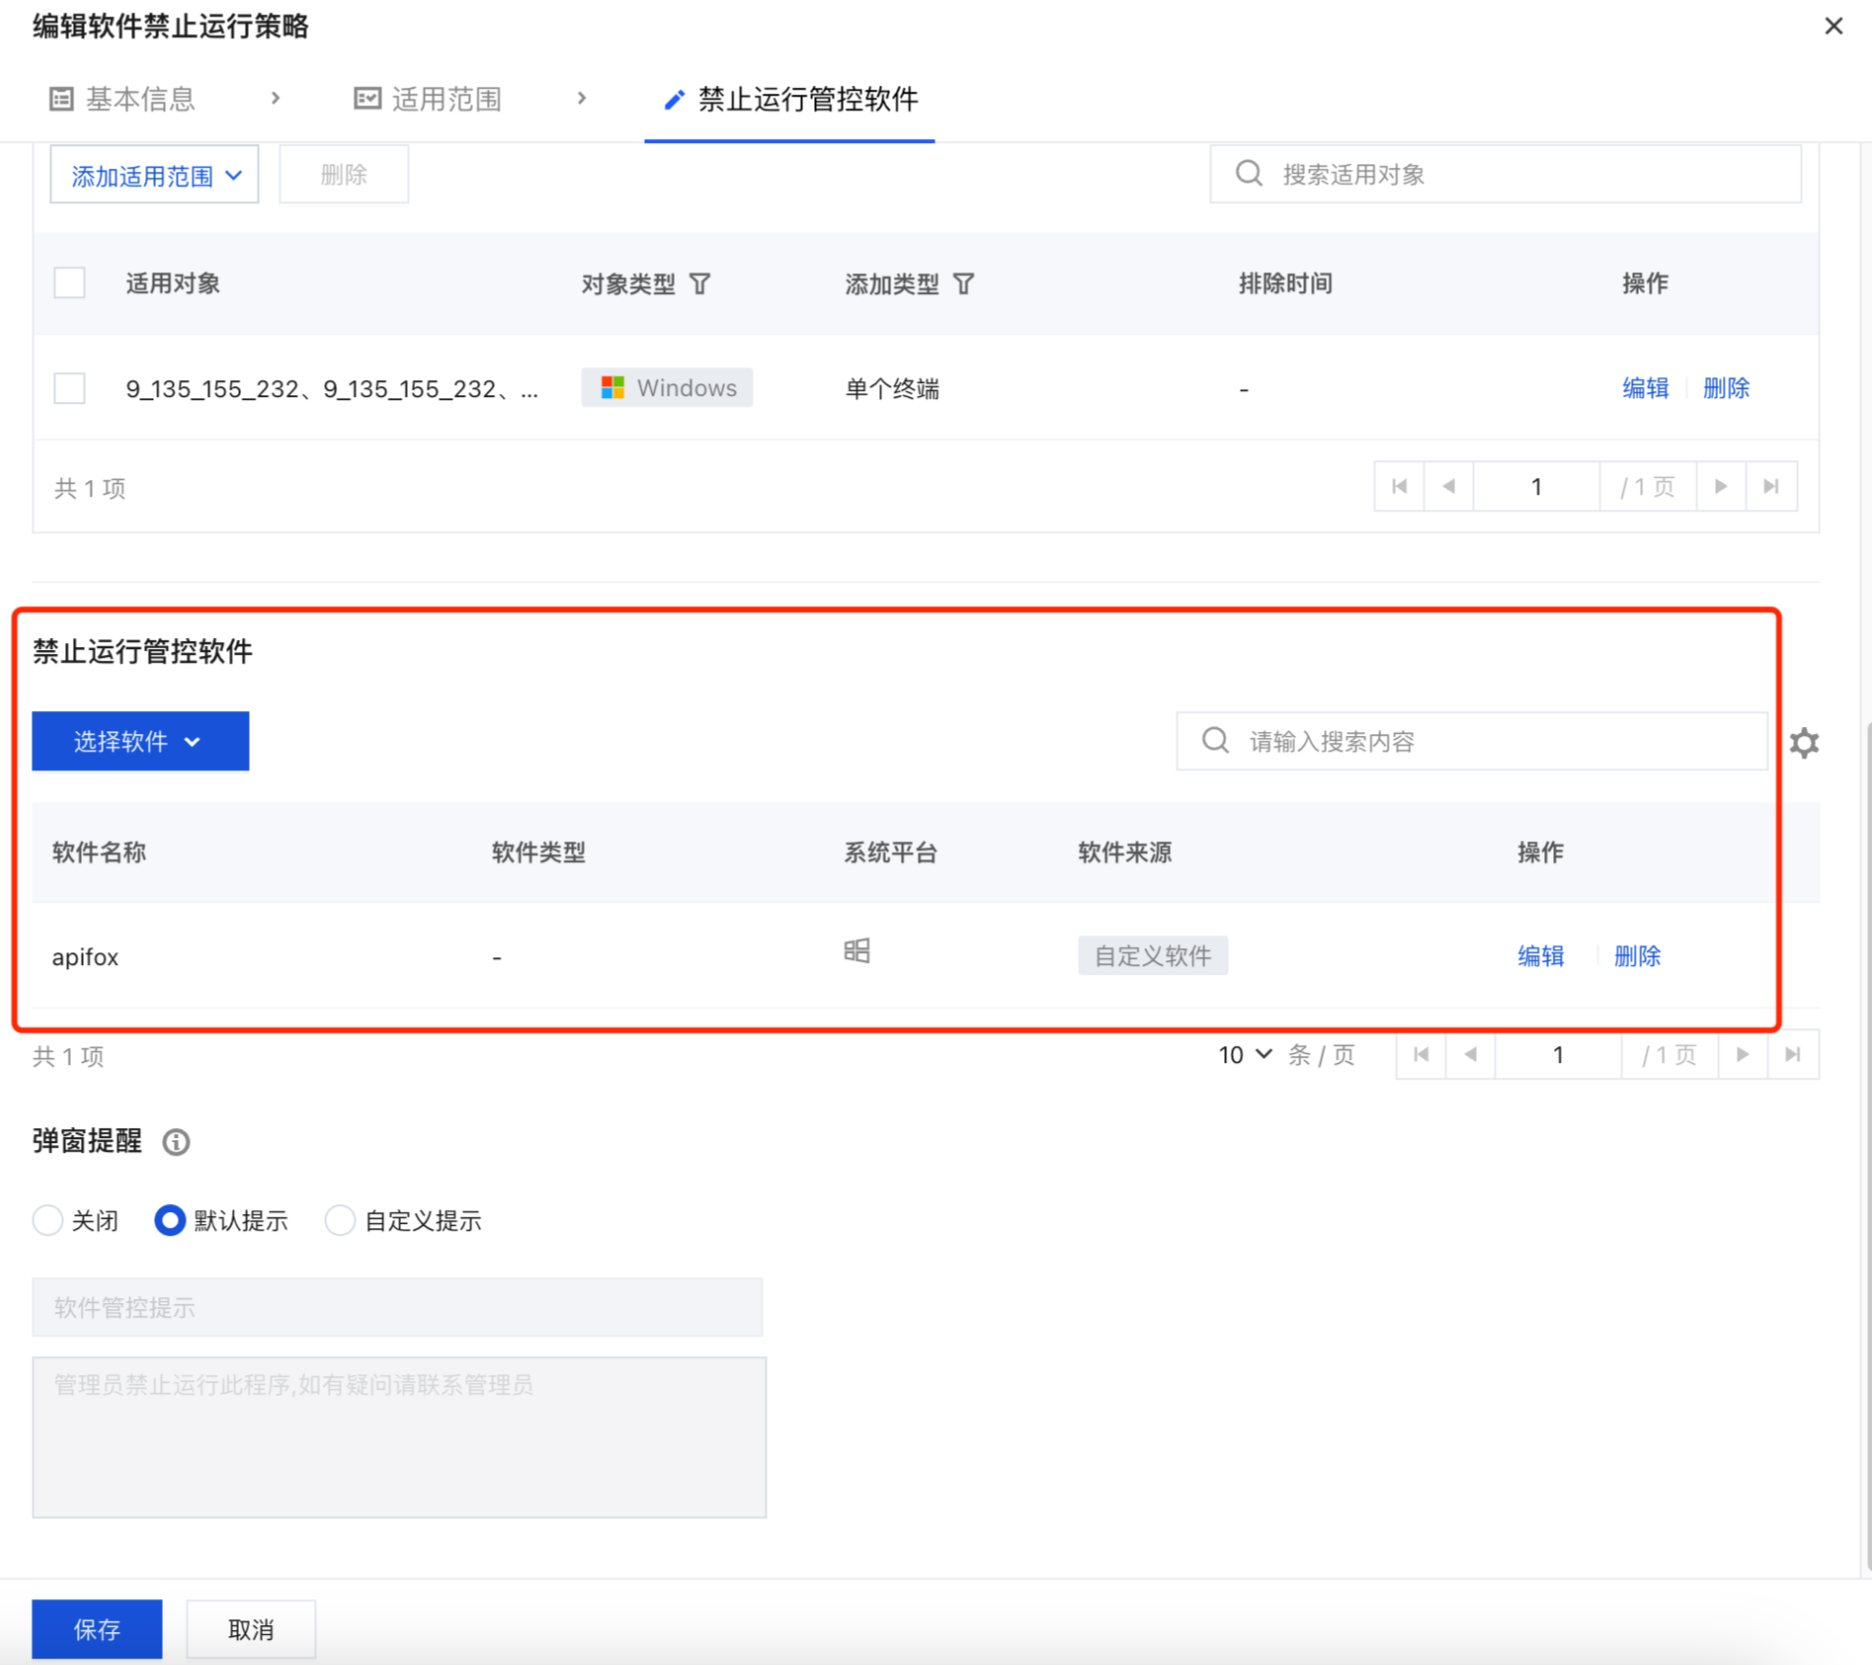Select the 关闭 radio option
The width and height of the screenshot is (1872, 1665).
click(48, 1220)
